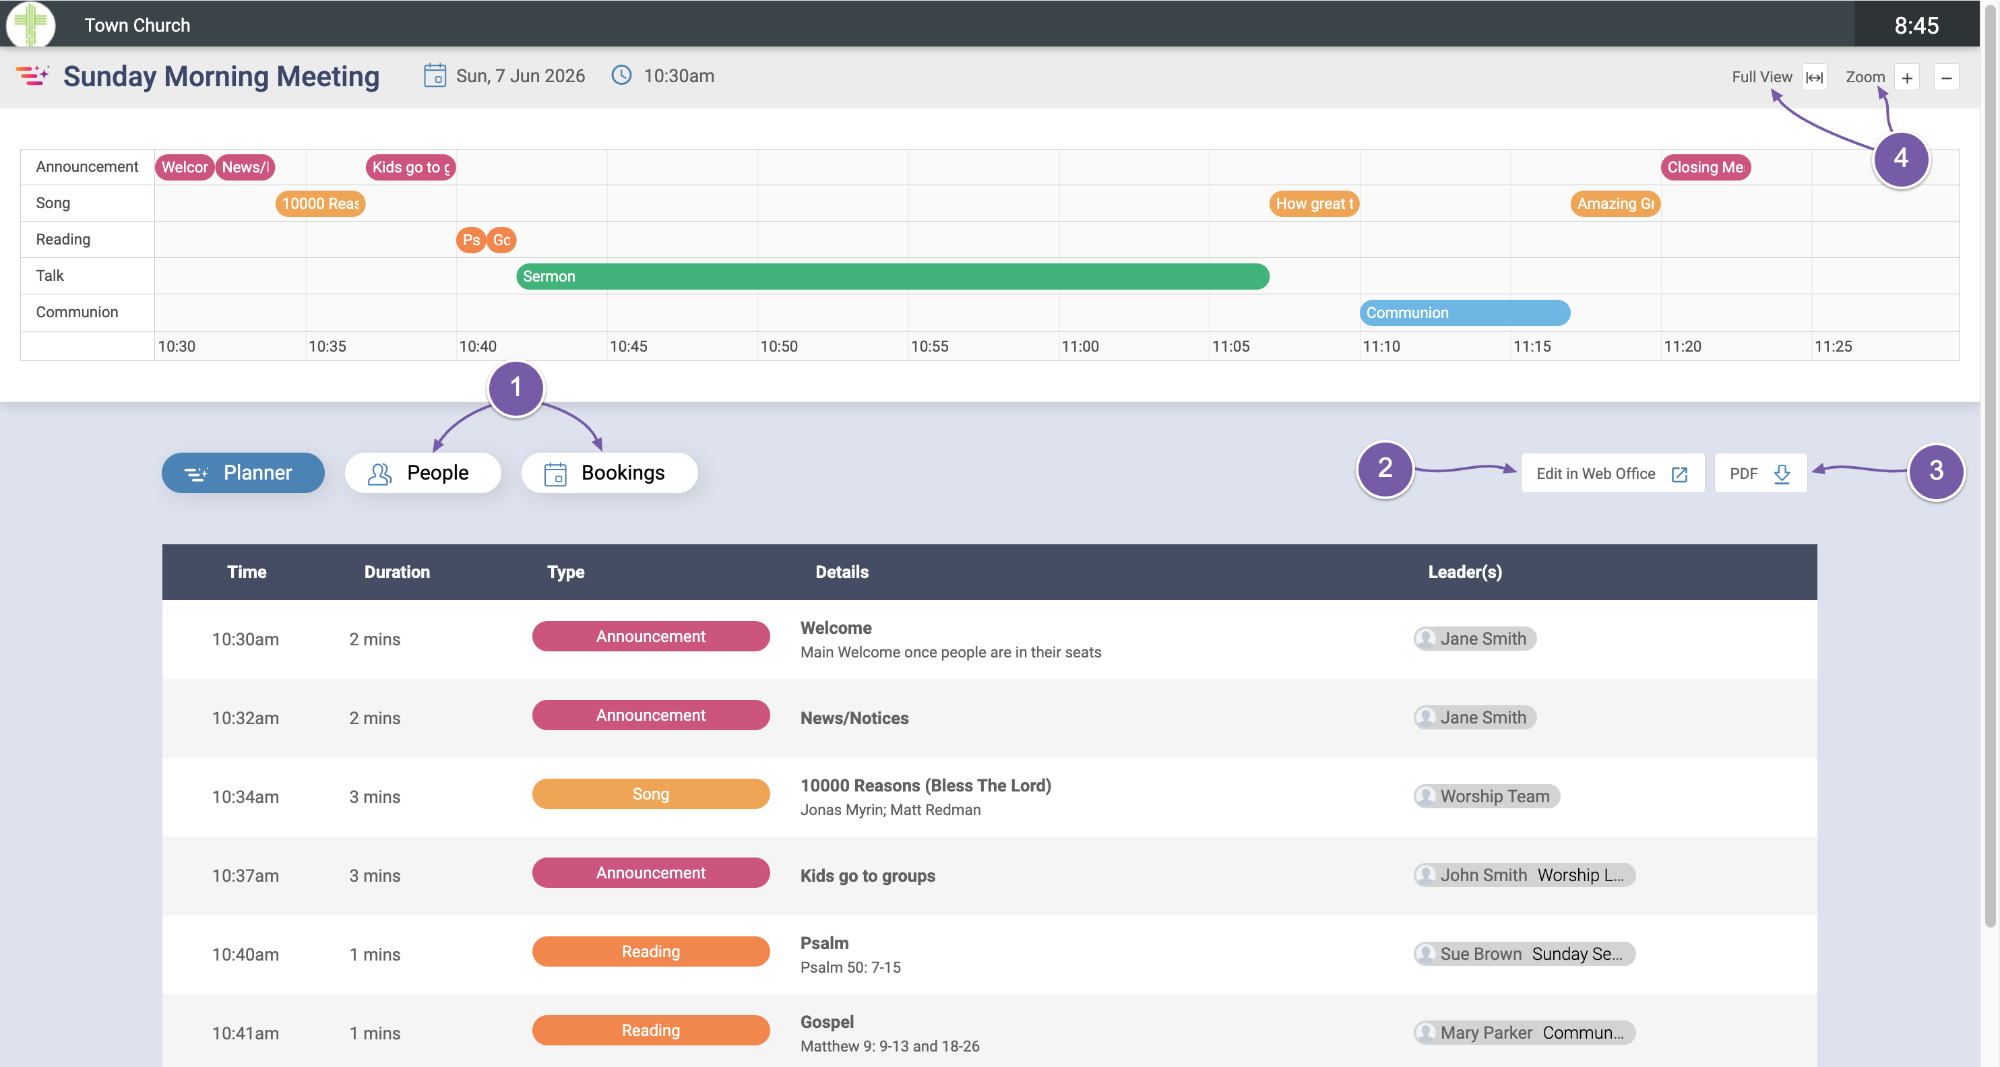Click the calendar icon next to the date
2000x1067 pixels.
point(435,76)
